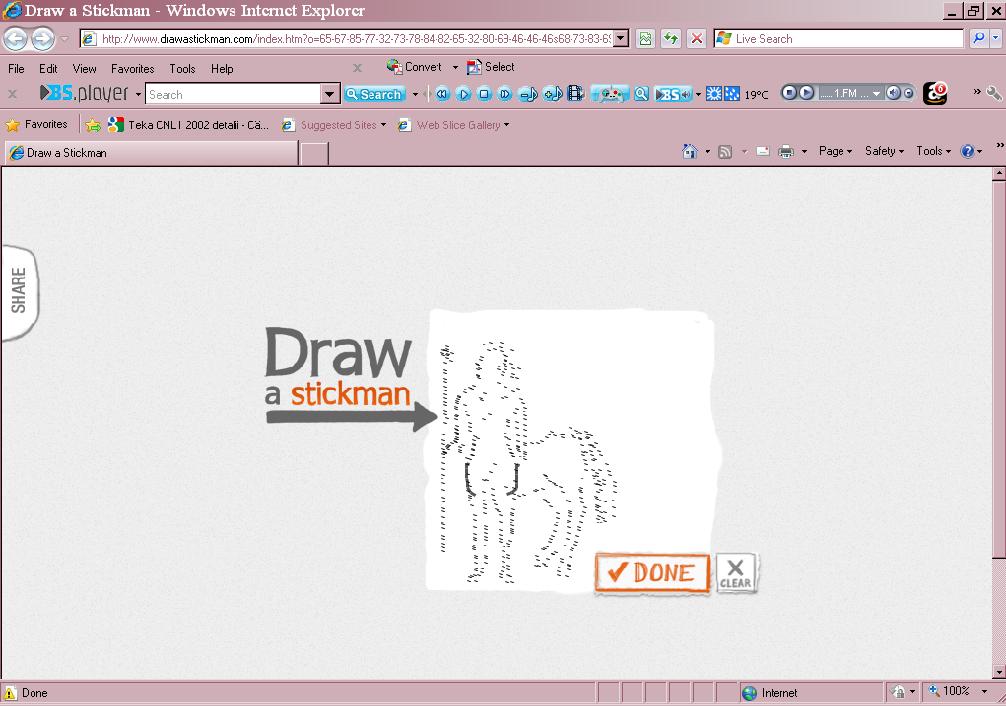1006x706 pixels.
Task: Change zoom level at 100% in status bar
Action: (957, 691)
